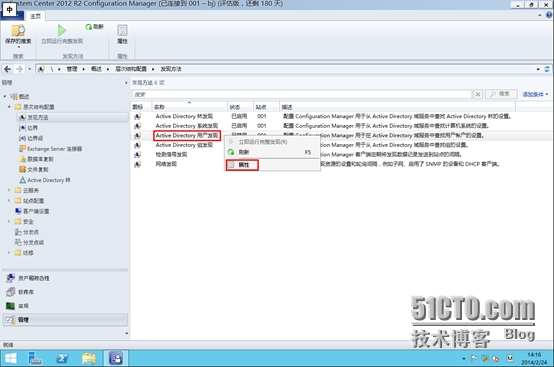554x367 pixels.
Task: Expand the 云服务 tree node
Action: pyautogui.click(x=9, y=190)
